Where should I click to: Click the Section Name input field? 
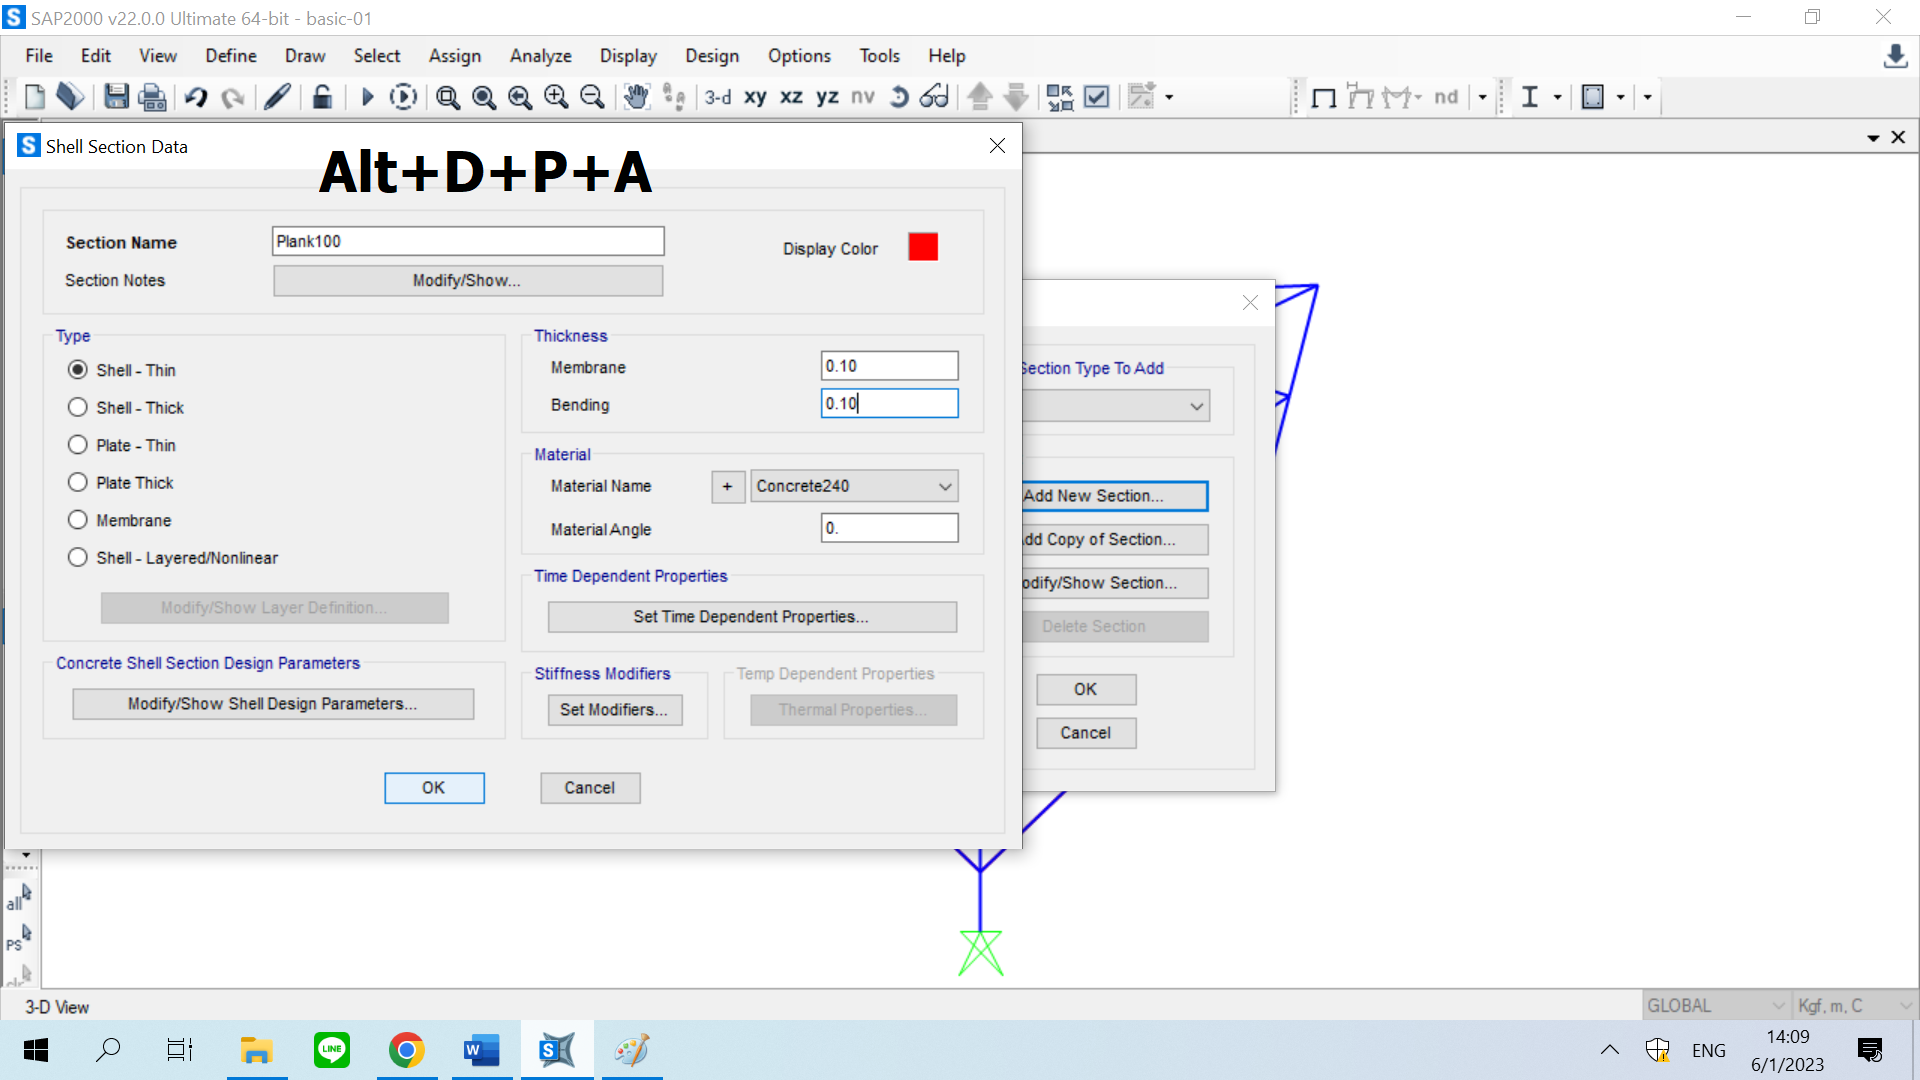468,241
